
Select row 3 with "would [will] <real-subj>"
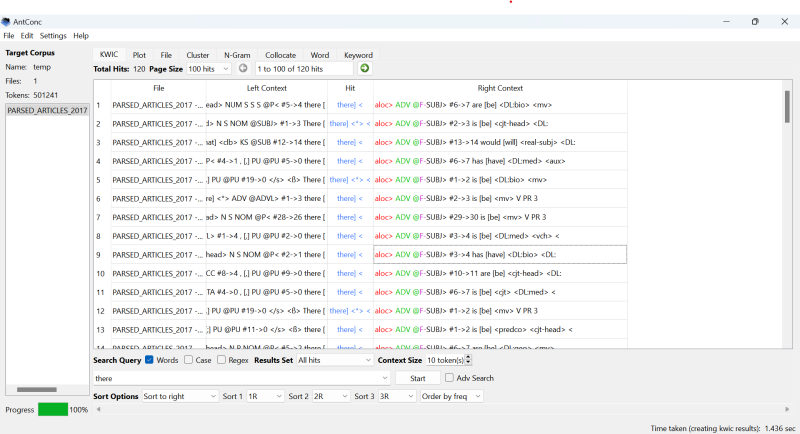pyautogui.click(x=360, y=142)
